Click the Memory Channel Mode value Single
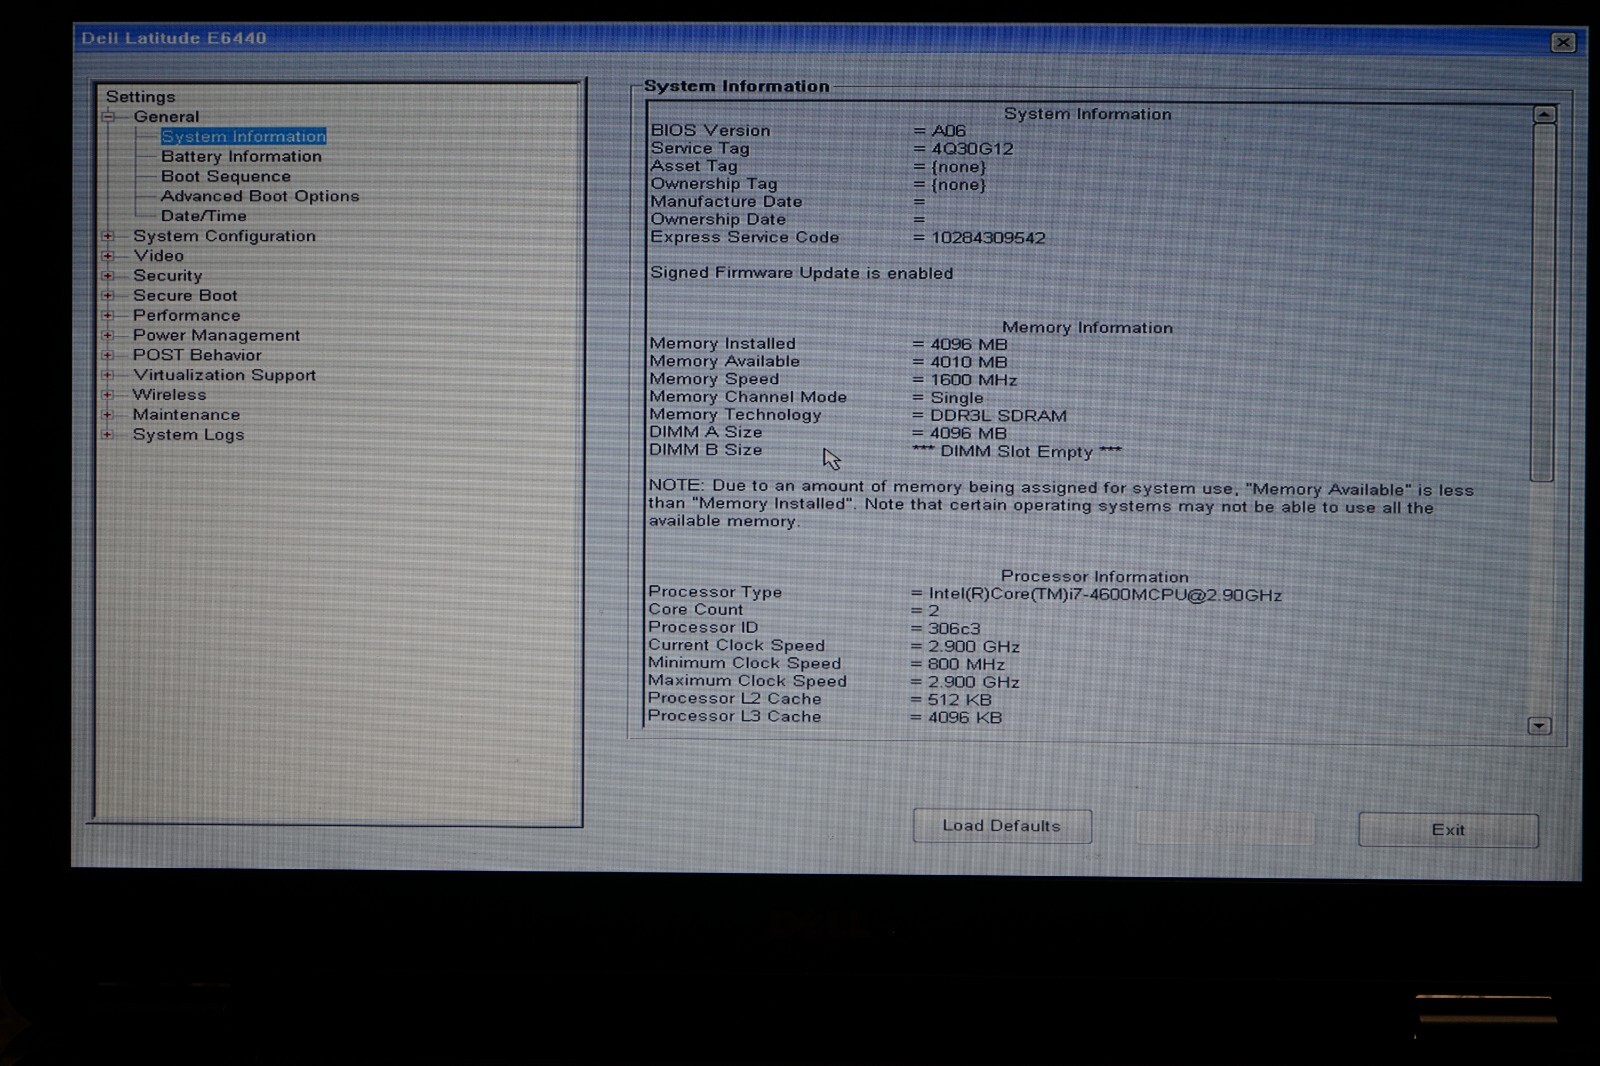Image resolution: width=1600 pixels, height=1066 pixels. pos(956,398)
